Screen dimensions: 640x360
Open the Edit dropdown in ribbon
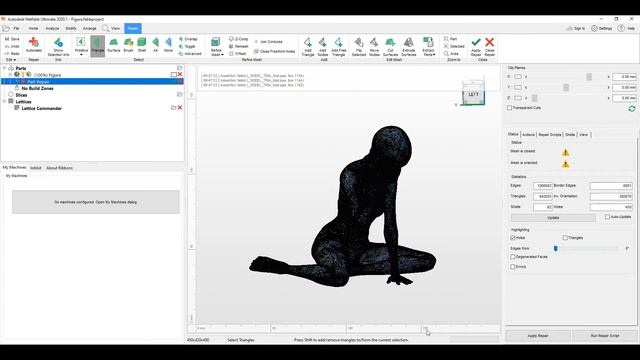coord(11,60)
